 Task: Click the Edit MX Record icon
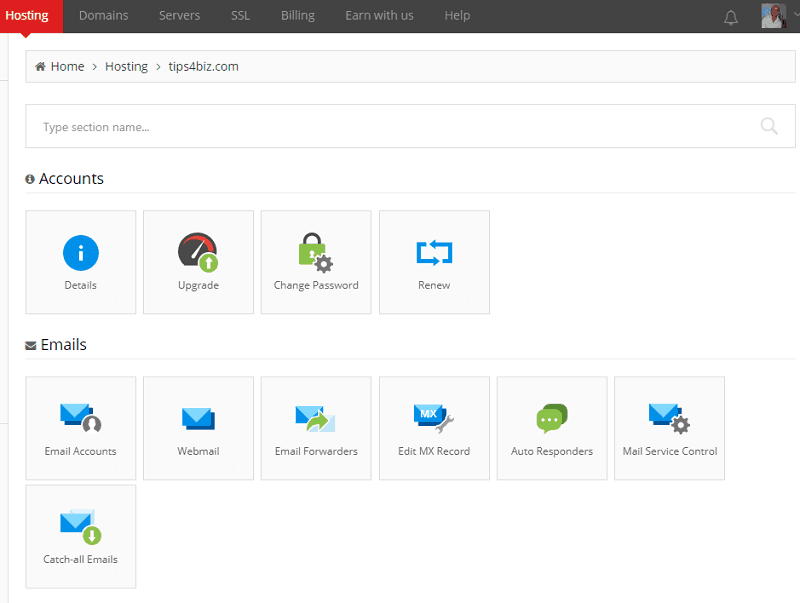434,418
